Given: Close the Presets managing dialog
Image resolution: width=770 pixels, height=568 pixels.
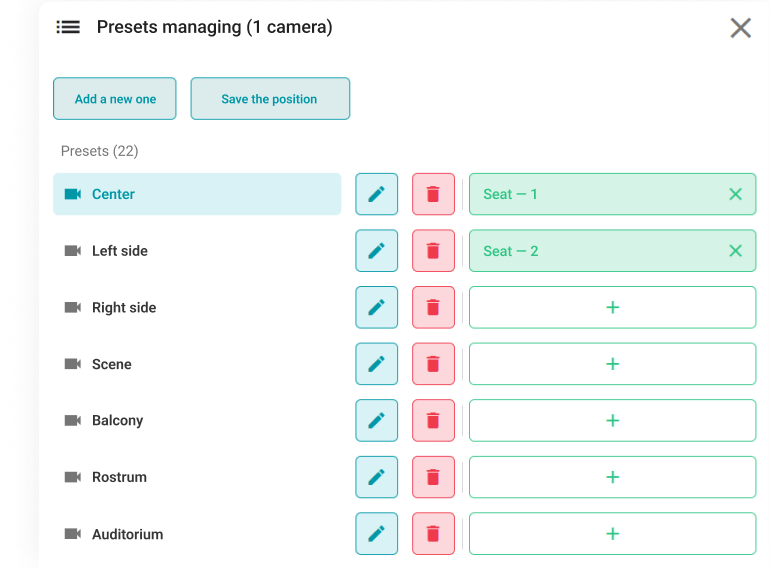Looking at the screenshot, I should click(x=740, y=28).
